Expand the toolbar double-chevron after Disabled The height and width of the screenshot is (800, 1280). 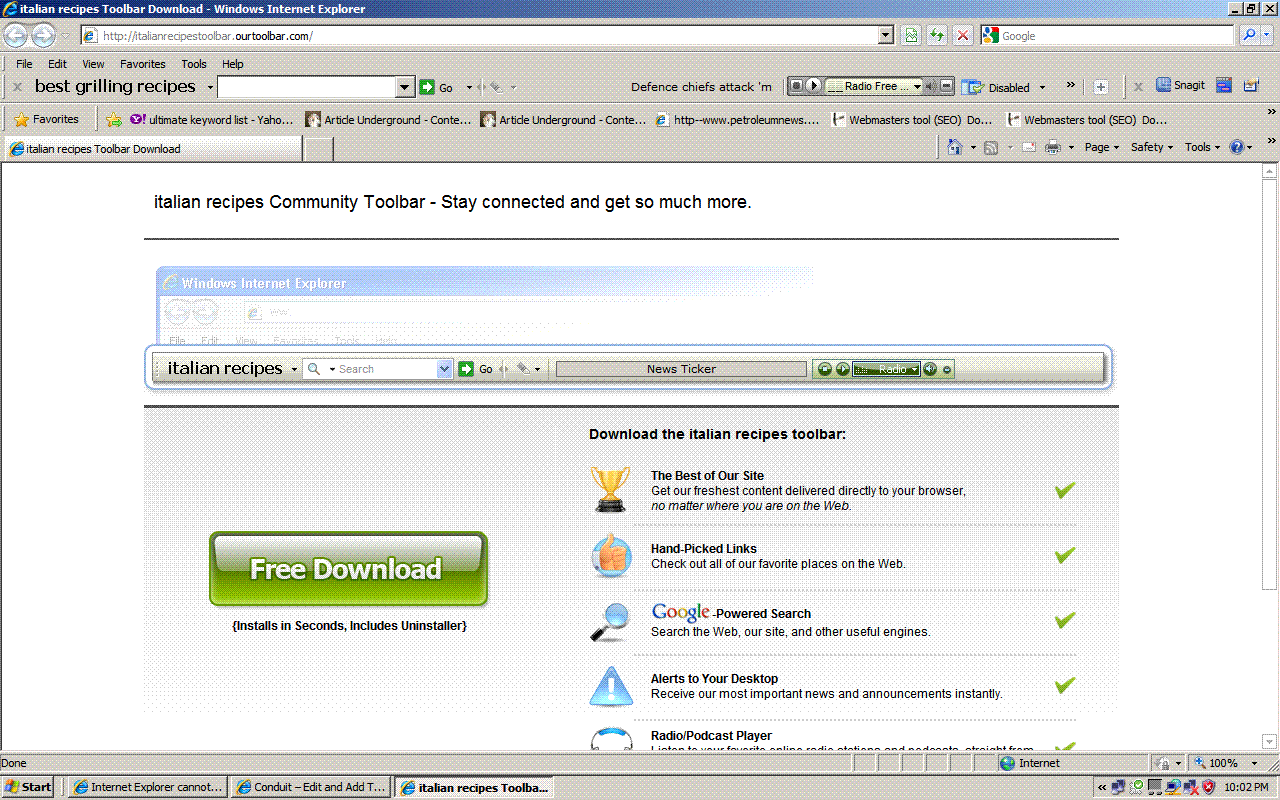click(x=1070, y=86)
